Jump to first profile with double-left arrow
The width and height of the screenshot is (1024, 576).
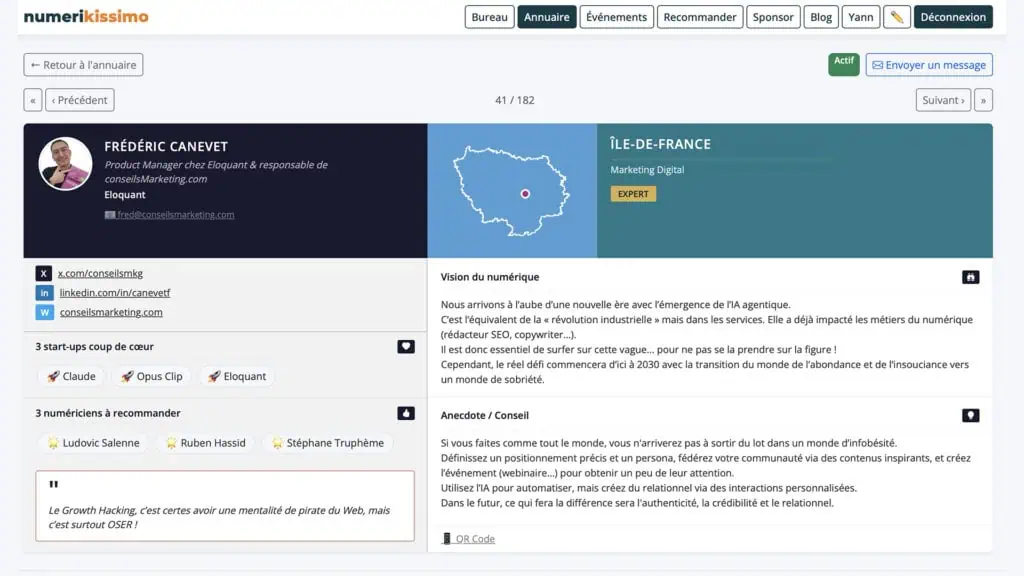tap(33, 100)
